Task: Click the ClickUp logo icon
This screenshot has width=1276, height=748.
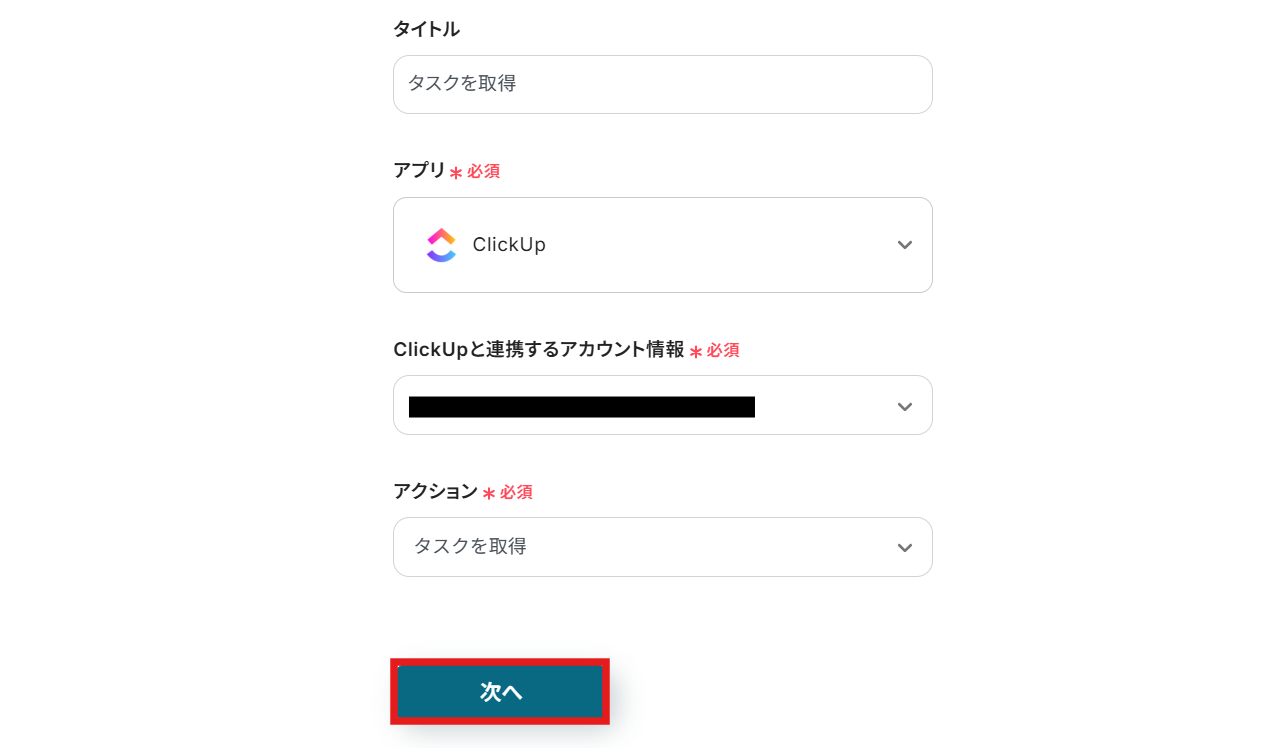Action: tap(441, 245)
